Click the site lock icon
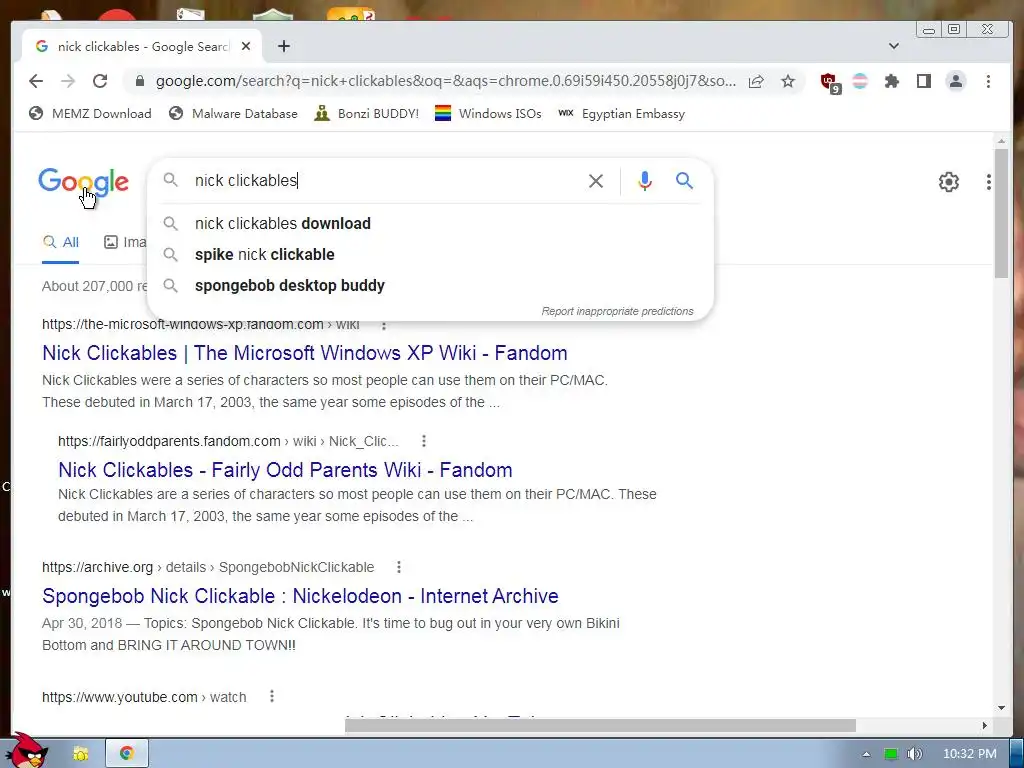 pos(139,81)
